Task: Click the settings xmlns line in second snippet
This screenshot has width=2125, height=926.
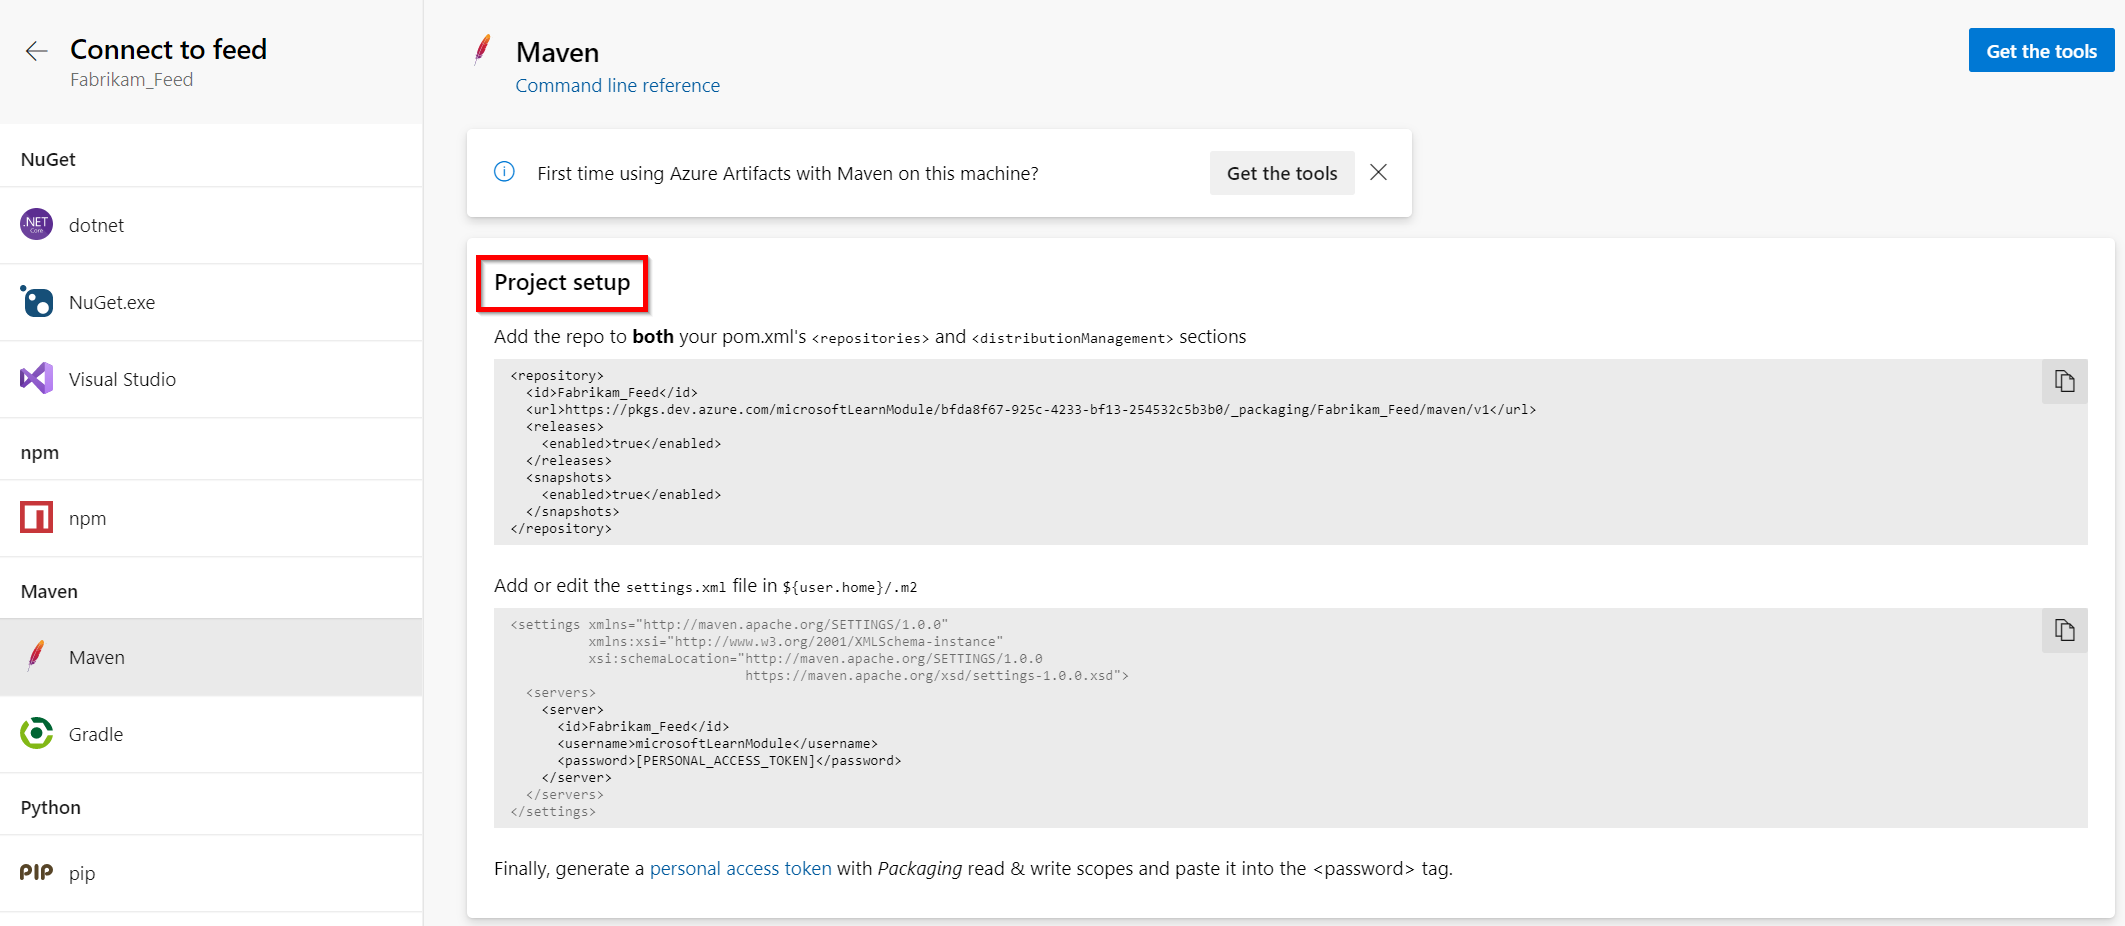Action: coord(729,624)
